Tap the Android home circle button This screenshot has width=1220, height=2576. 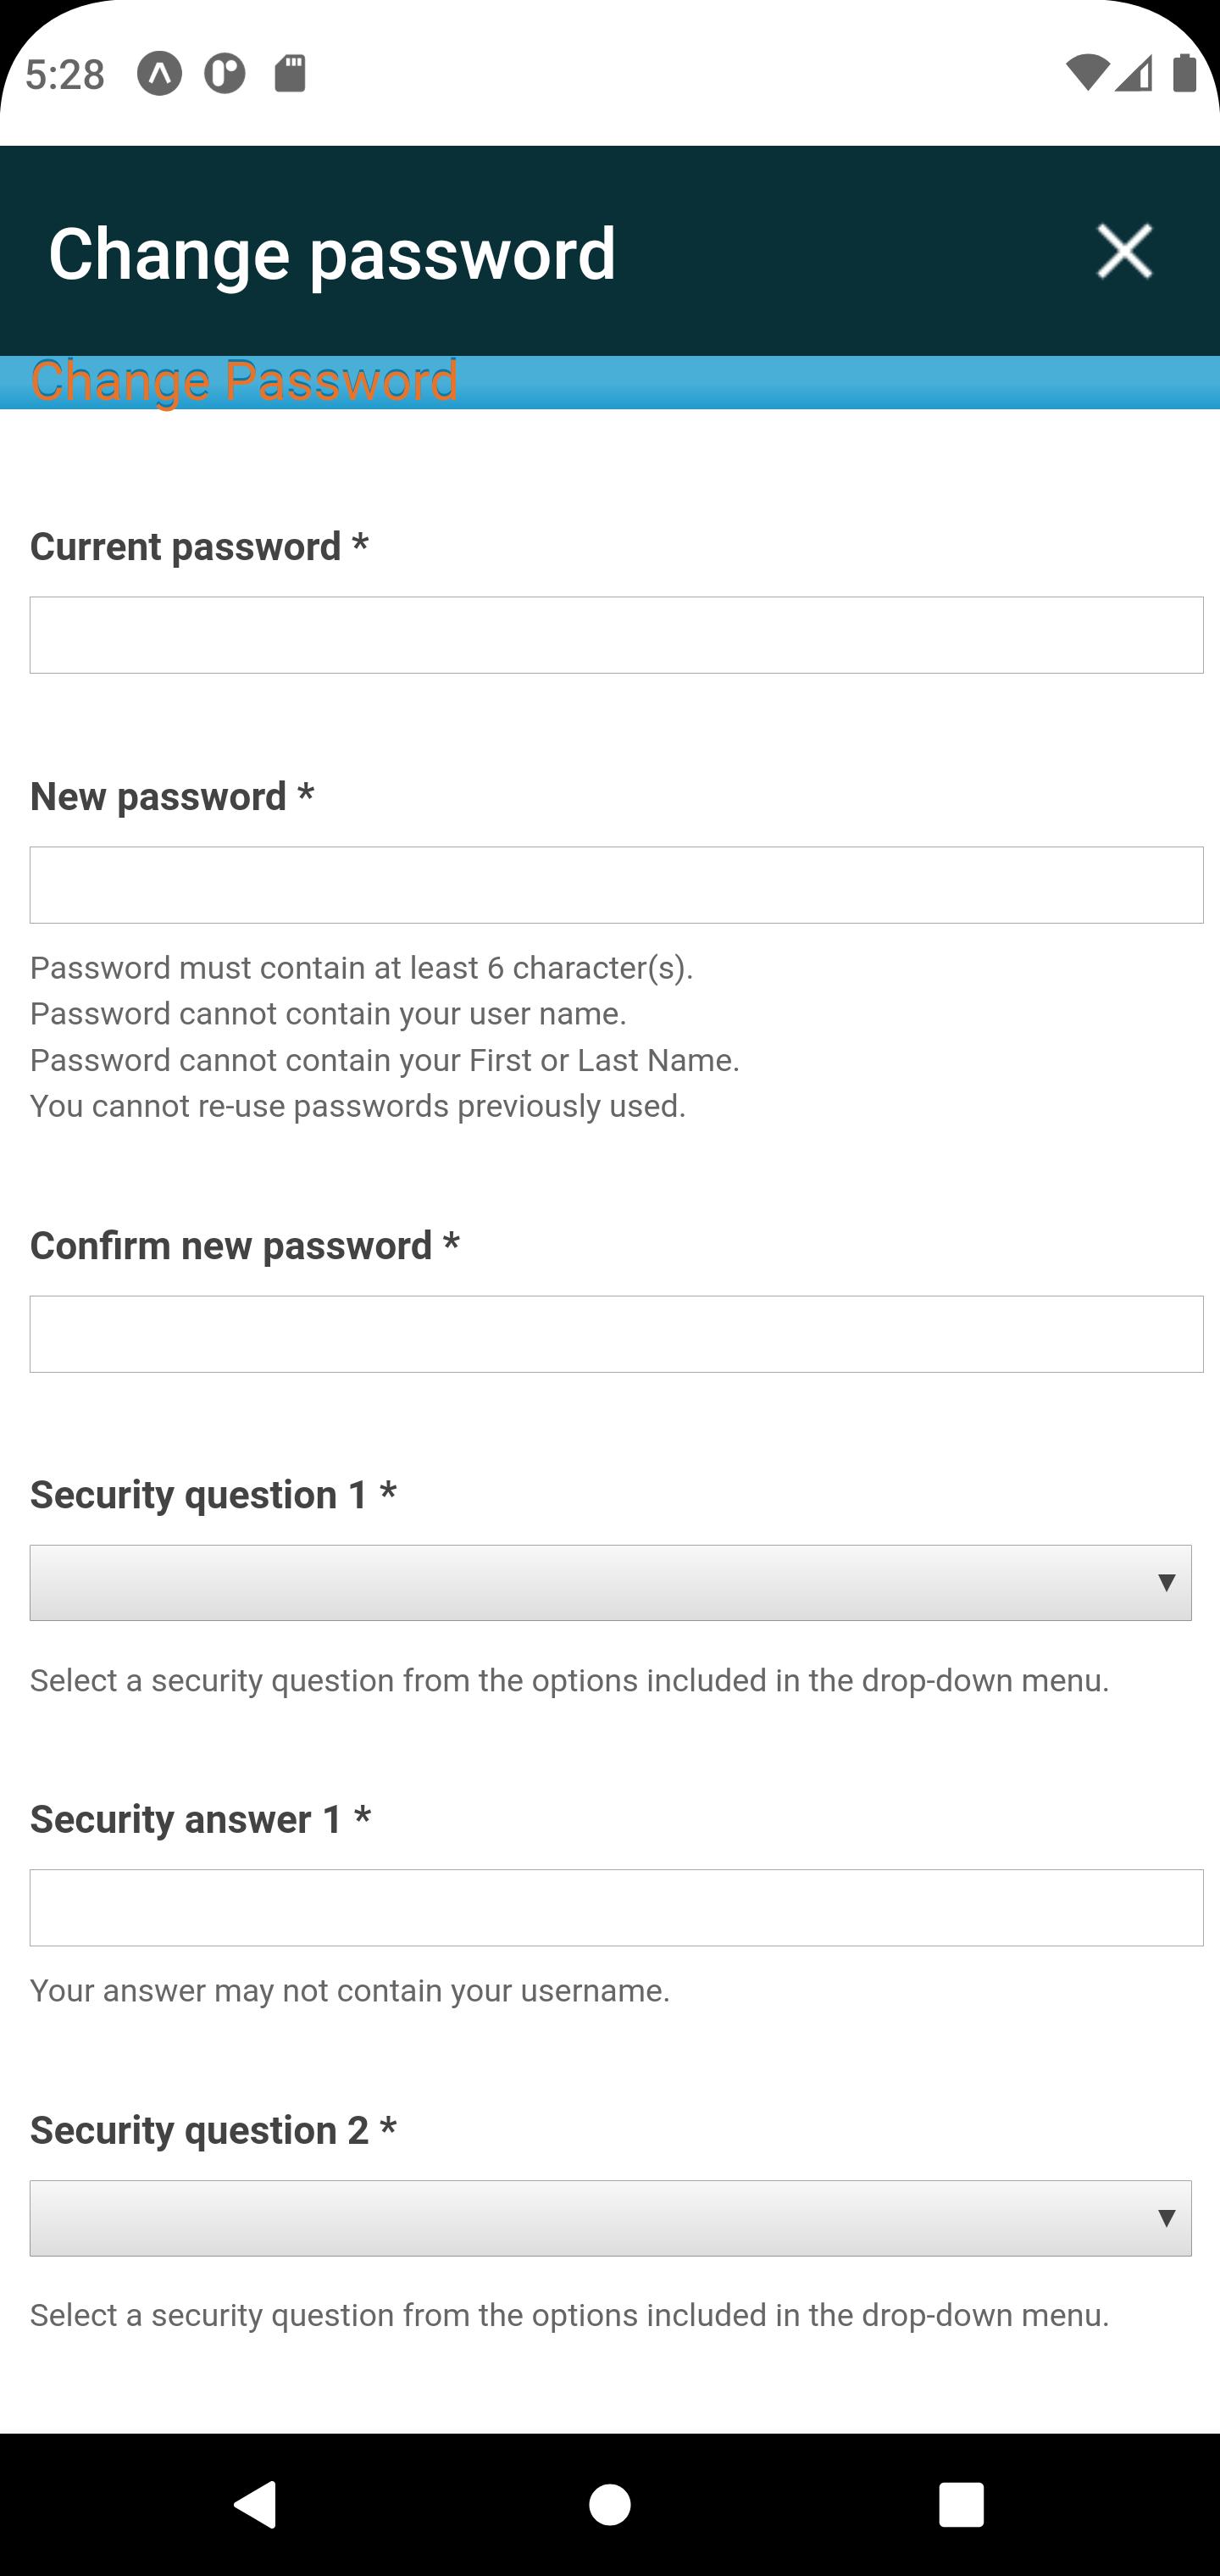[x=610, y=2505]
